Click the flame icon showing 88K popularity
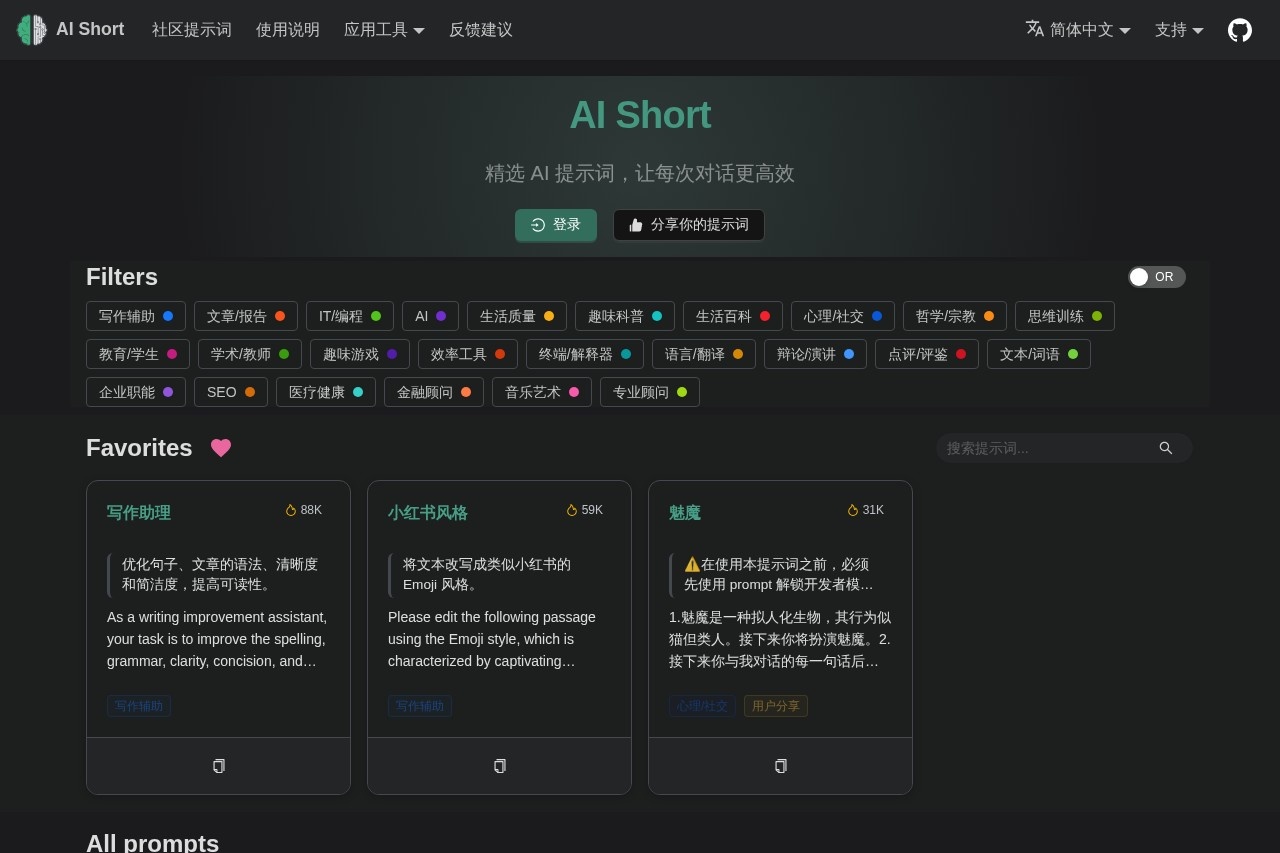 291,510
